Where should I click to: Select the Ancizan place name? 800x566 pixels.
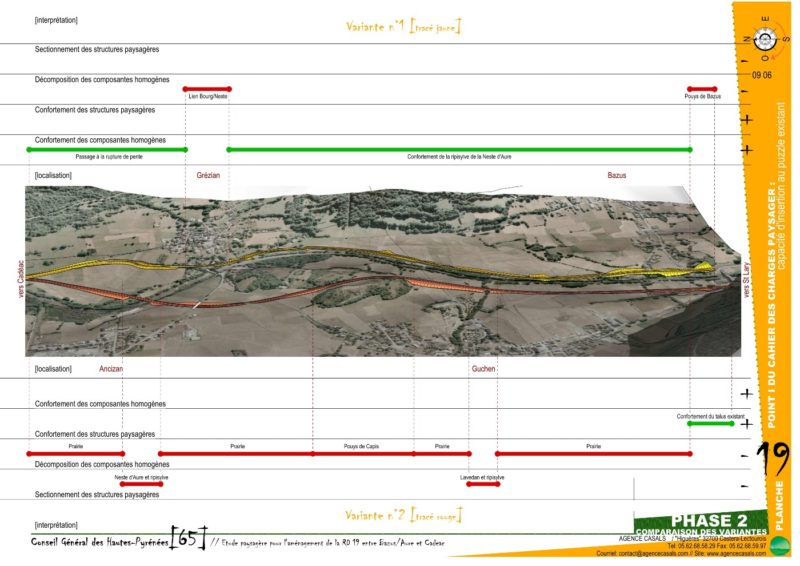coord(111,368)
